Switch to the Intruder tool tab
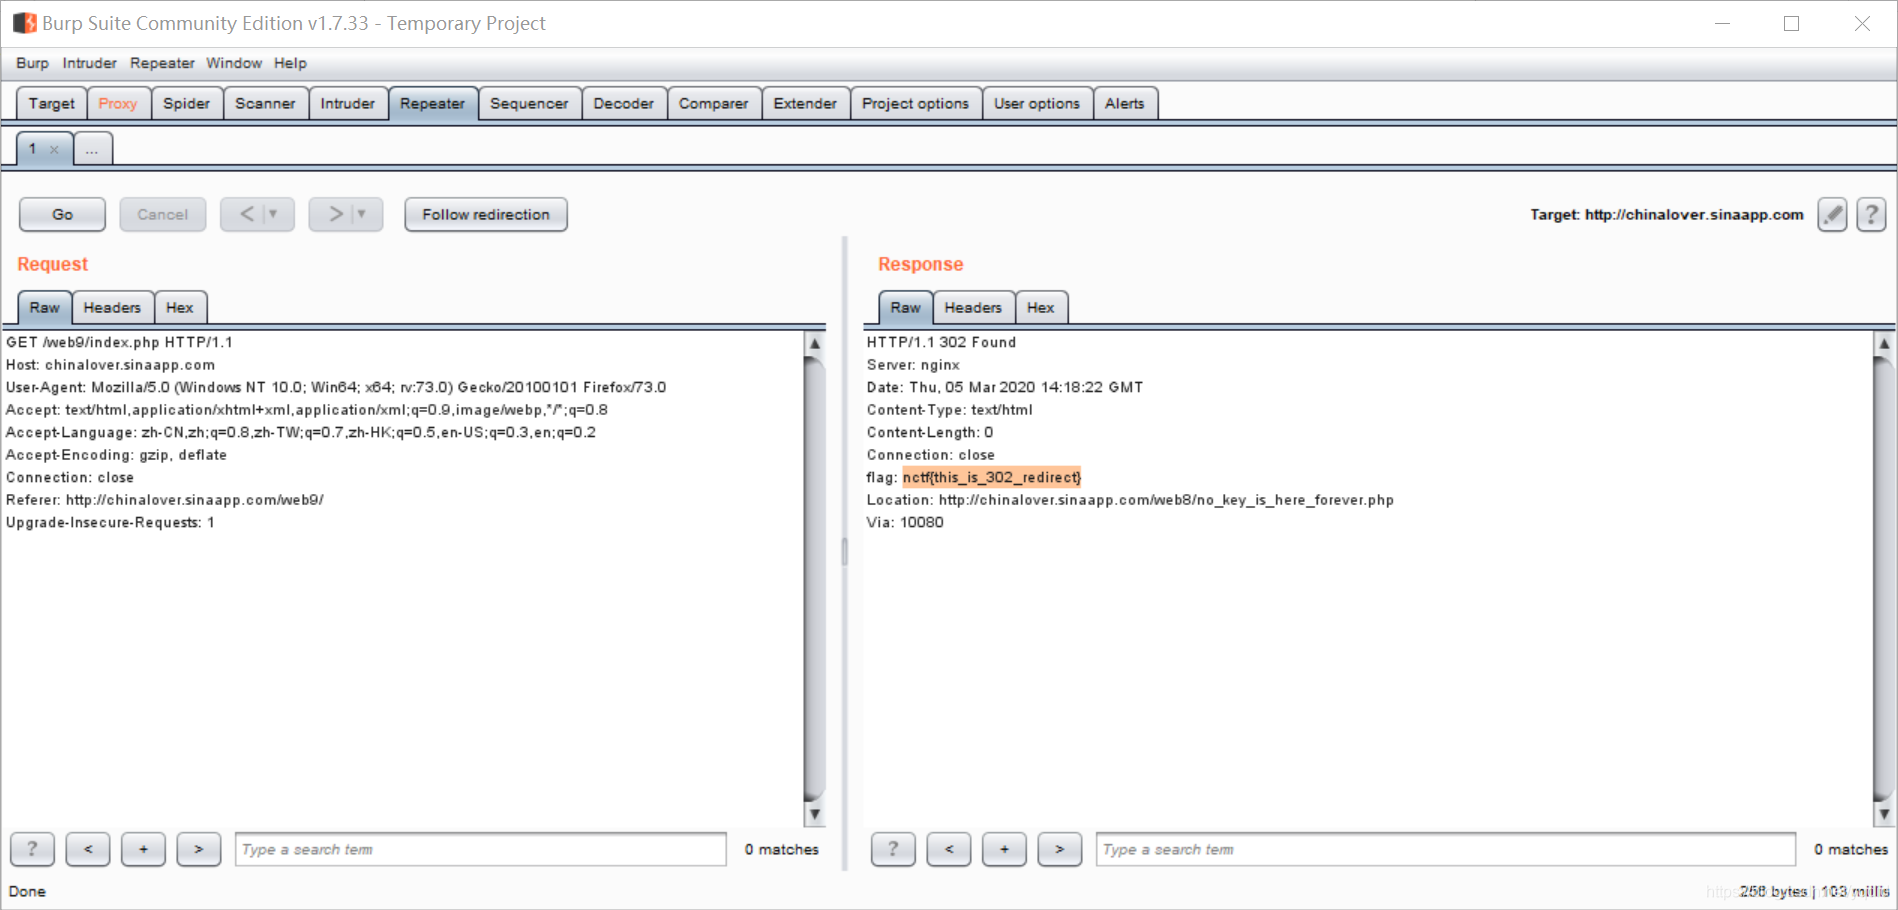The height and width of the screenshot is (910, 1898). pyautogui.click(x=348, y=103)
